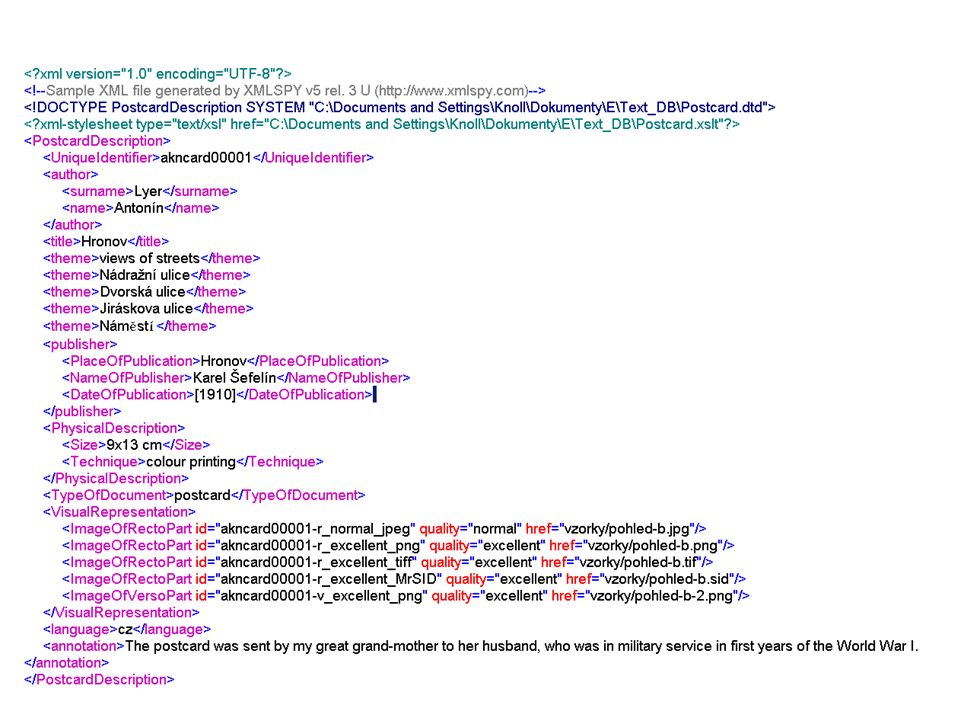Select the name value Antonín
Screen dimensions: 960x720
pos(139,208)
